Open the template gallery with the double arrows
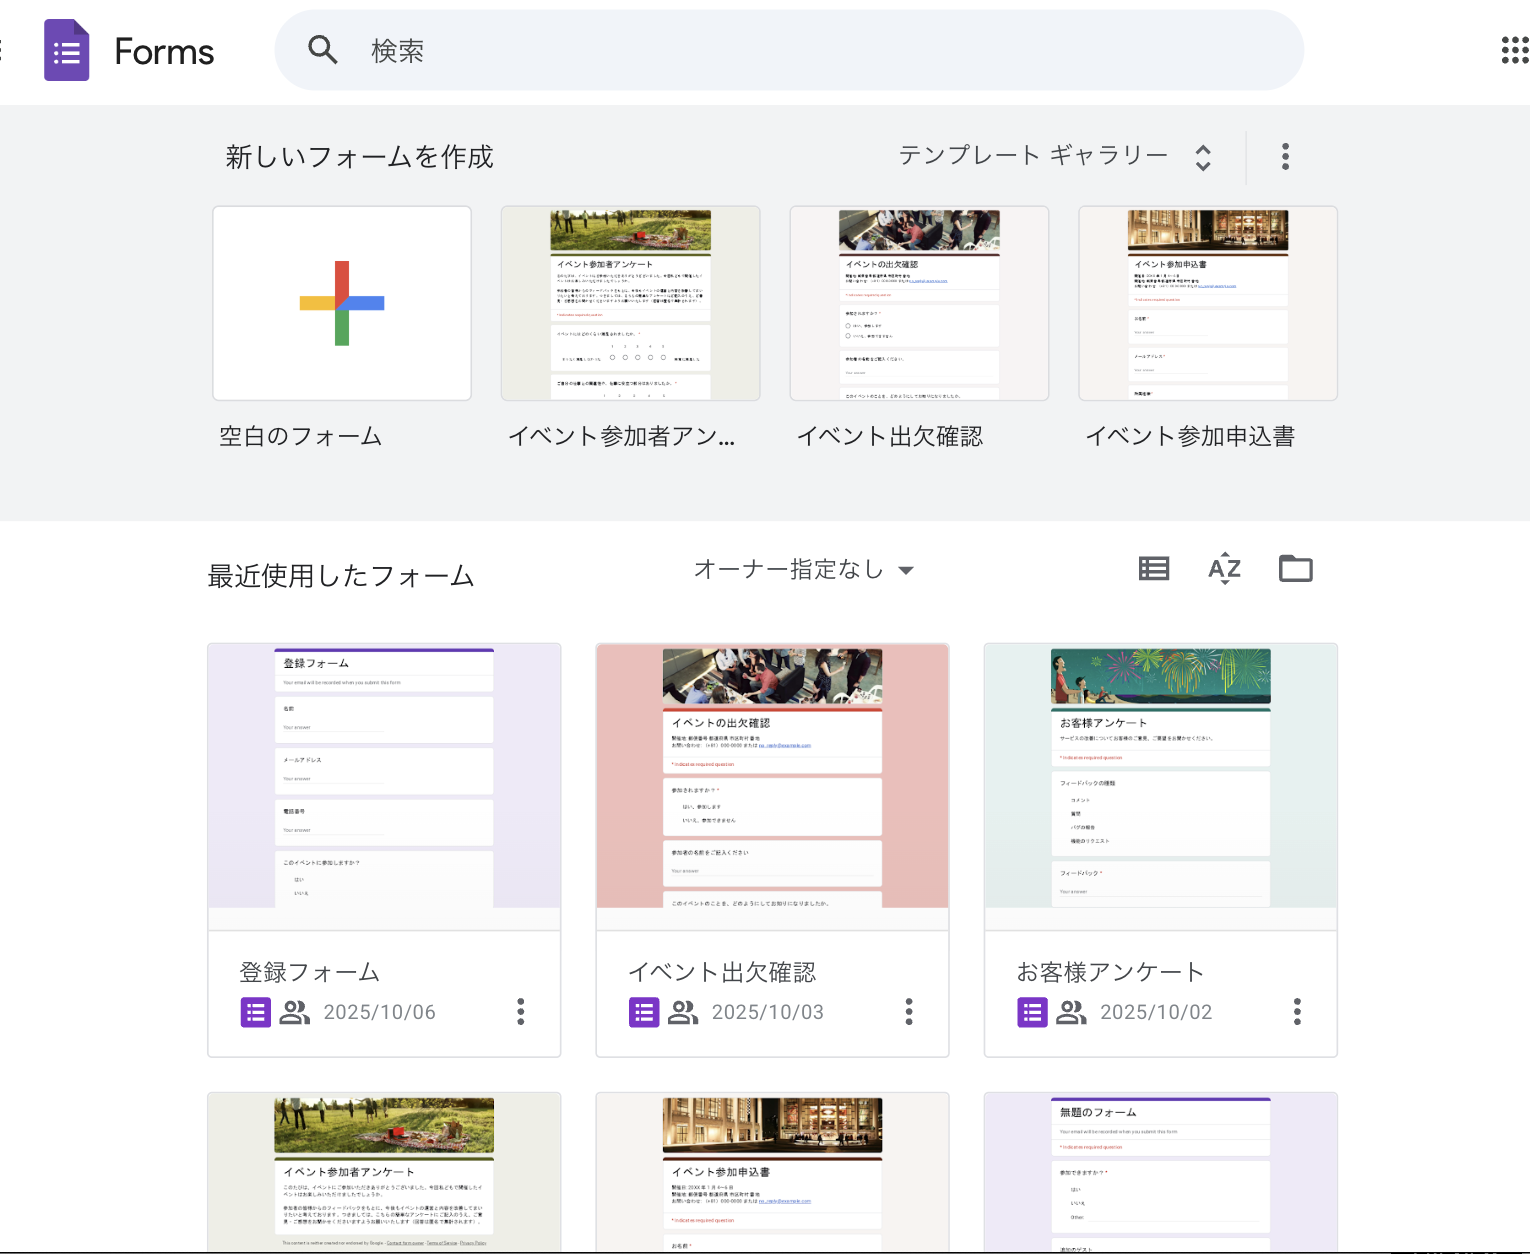The height and width of the screenshot is (1254, 1530). coord(1203,157)
